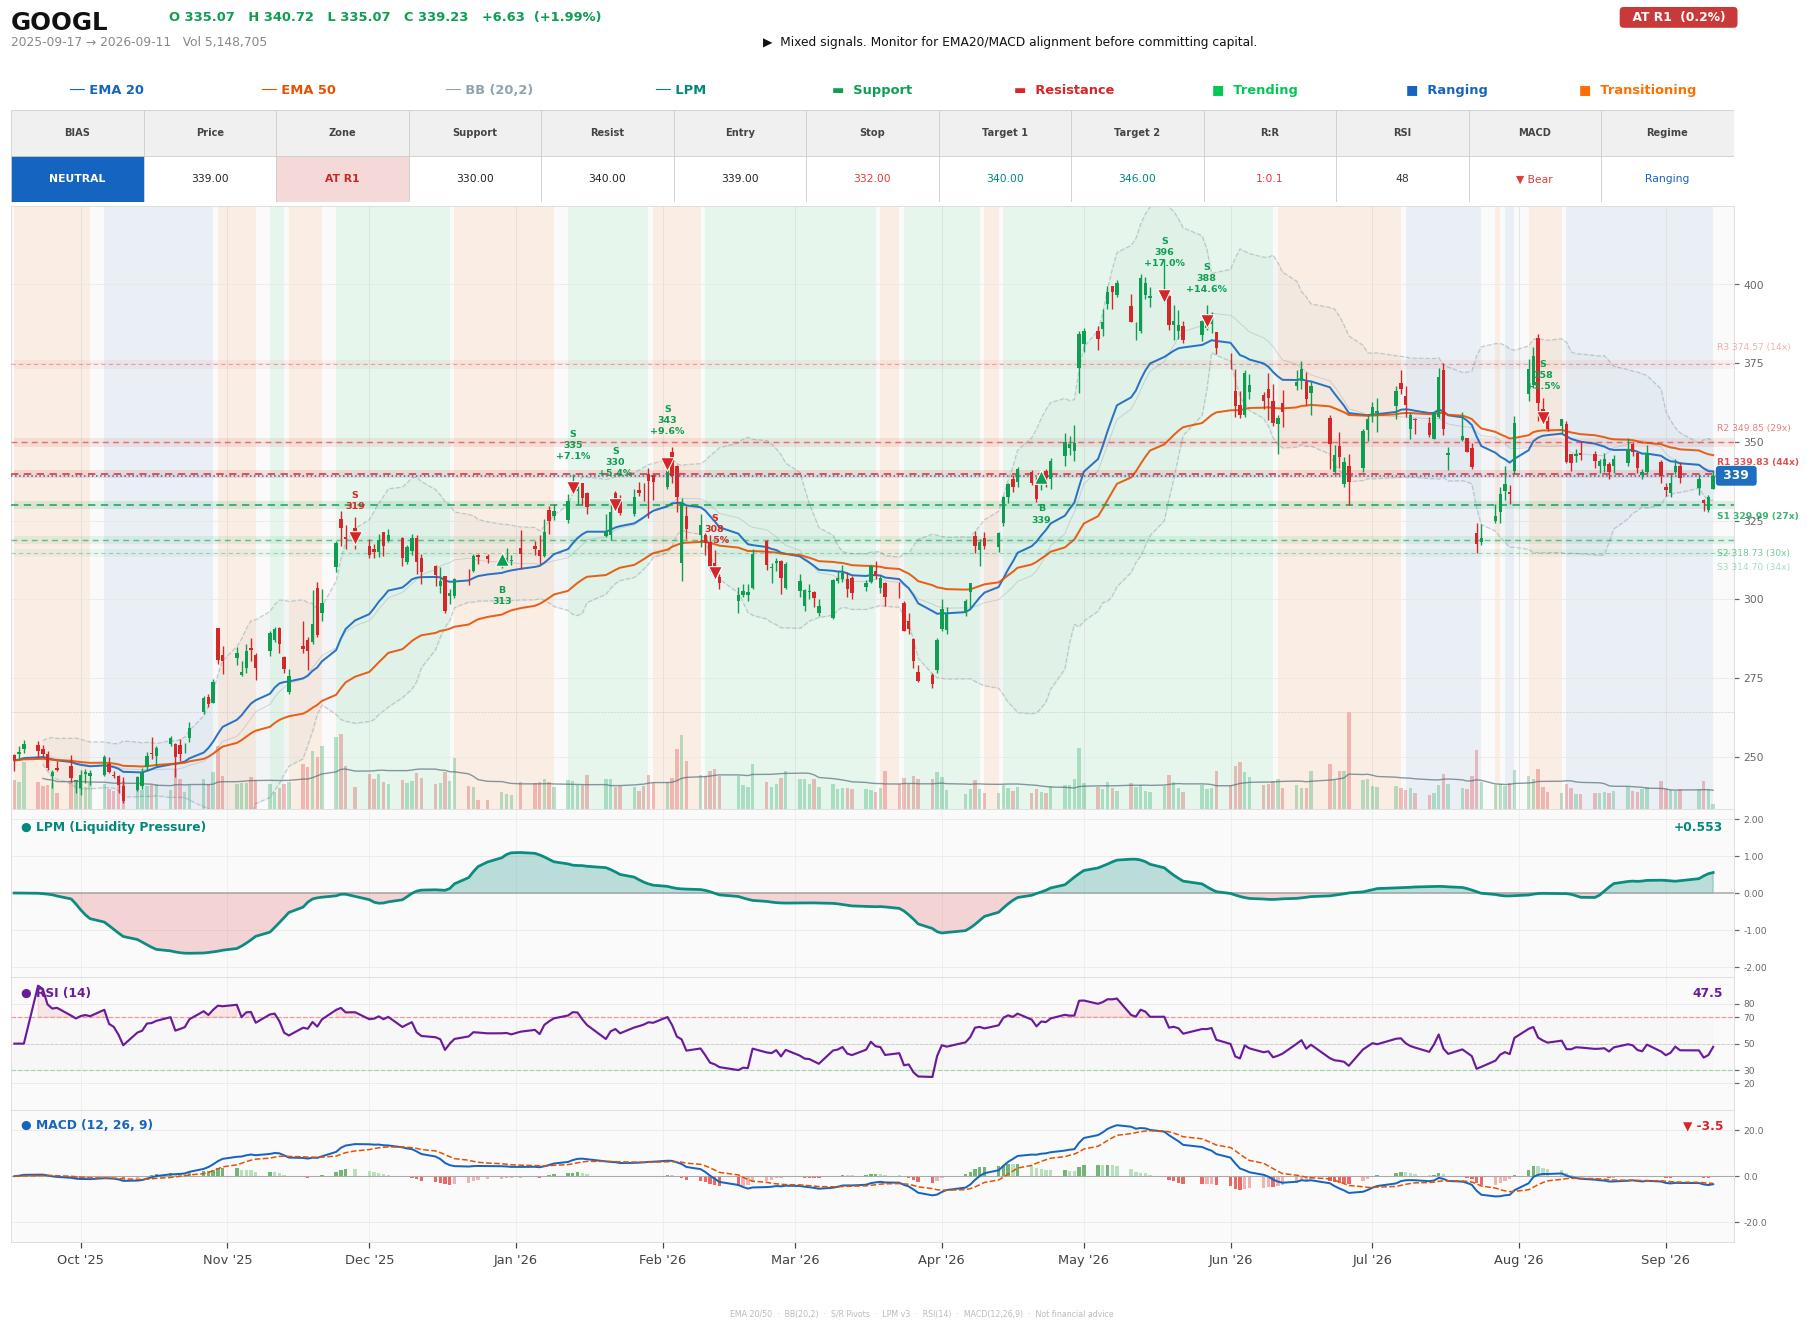Click the Jan '26 date axis label
The height and width of the screenshot is (1330, 1810).
(x=515, y=1260)
